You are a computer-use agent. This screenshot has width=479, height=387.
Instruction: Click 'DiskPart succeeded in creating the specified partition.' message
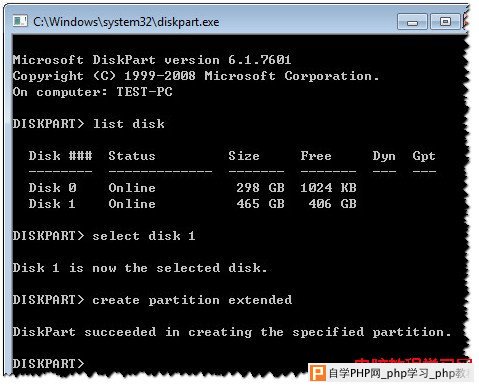tap(232, 332)
